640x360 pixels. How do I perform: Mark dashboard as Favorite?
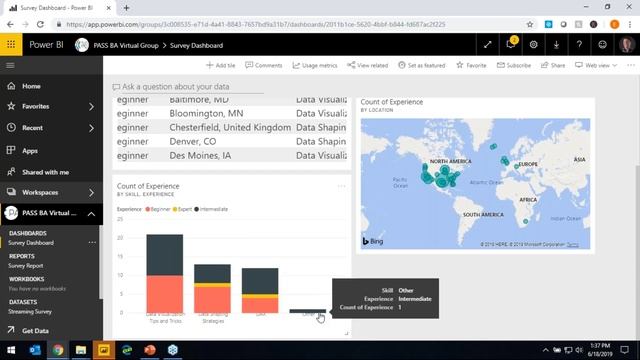click(x=471, y=65)
